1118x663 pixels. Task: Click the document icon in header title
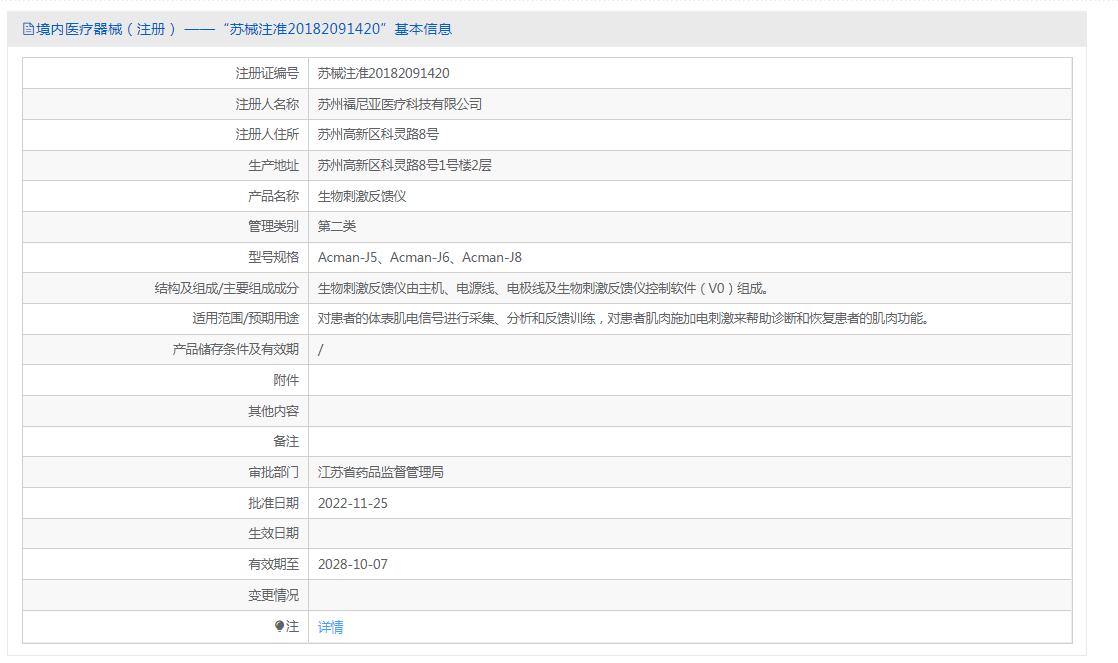point(28,29)
